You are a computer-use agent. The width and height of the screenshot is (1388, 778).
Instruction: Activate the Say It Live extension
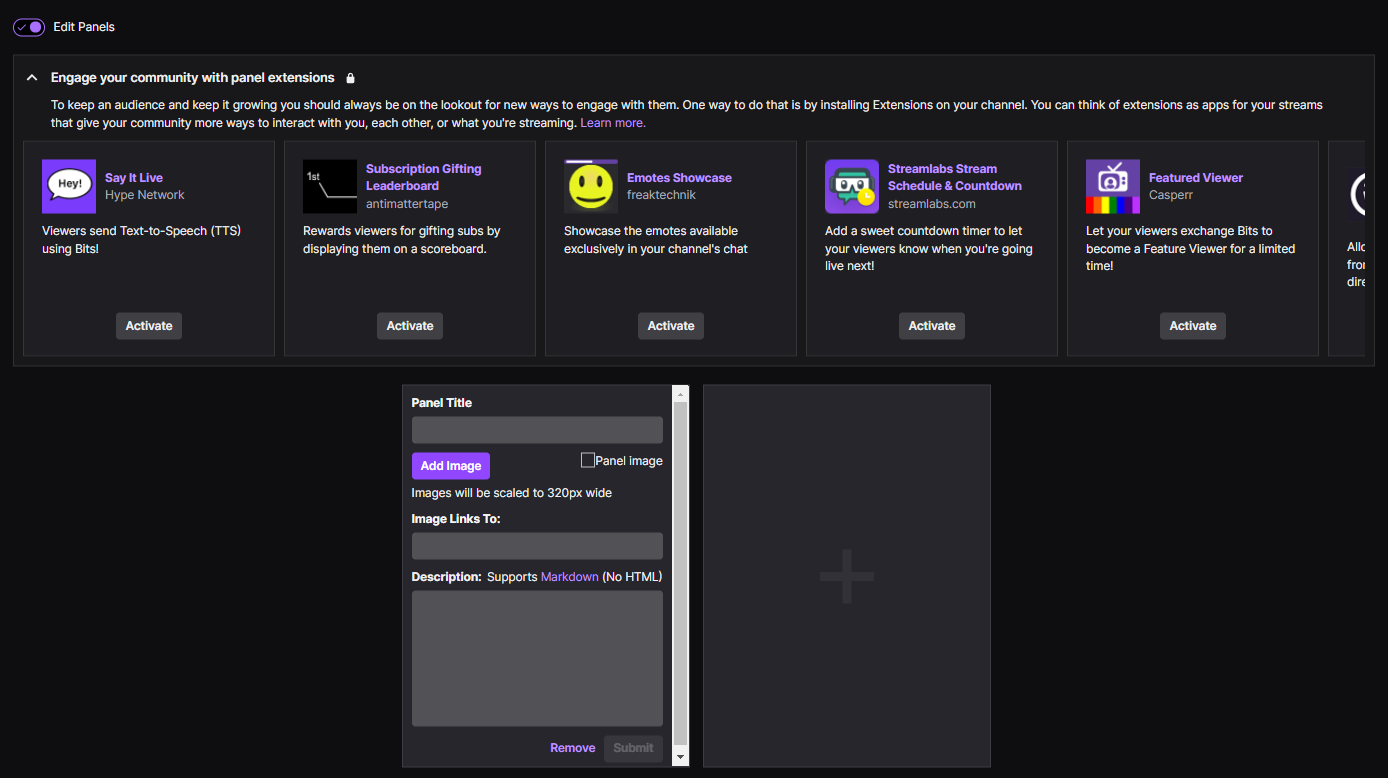coord(149,326)
